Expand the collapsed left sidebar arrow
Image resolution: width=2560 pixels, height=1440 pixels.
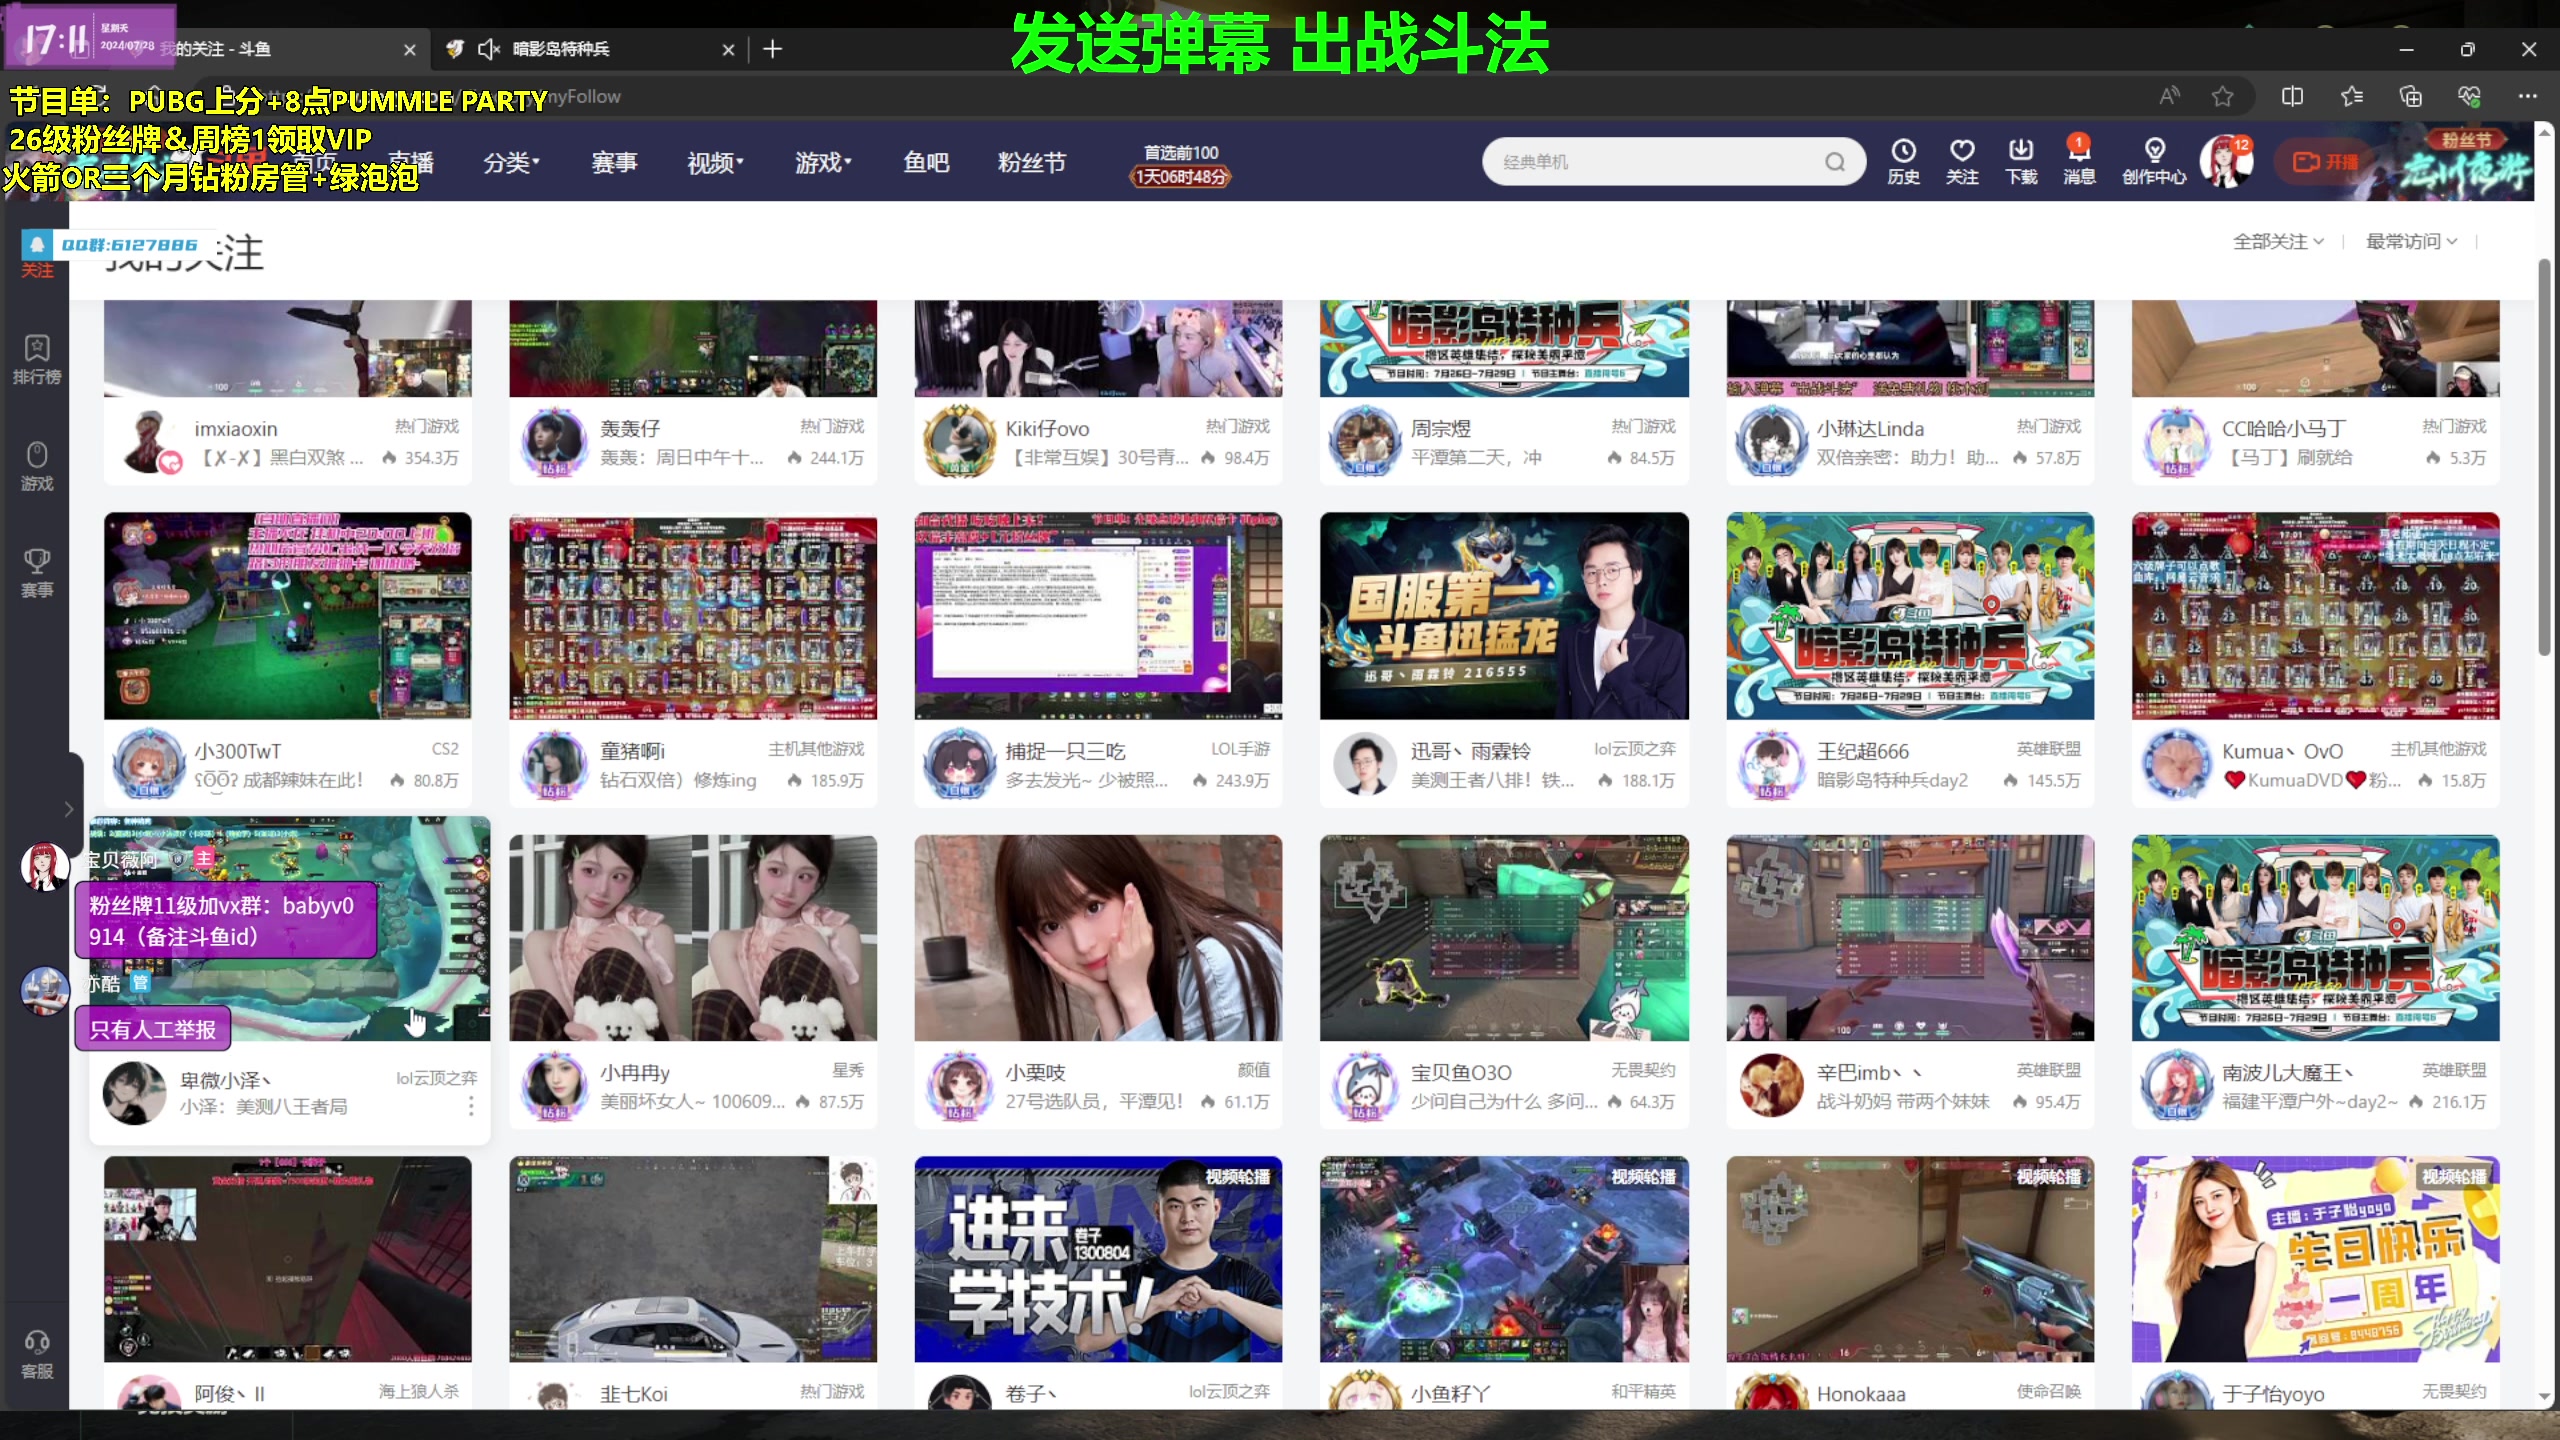(68, 809)
